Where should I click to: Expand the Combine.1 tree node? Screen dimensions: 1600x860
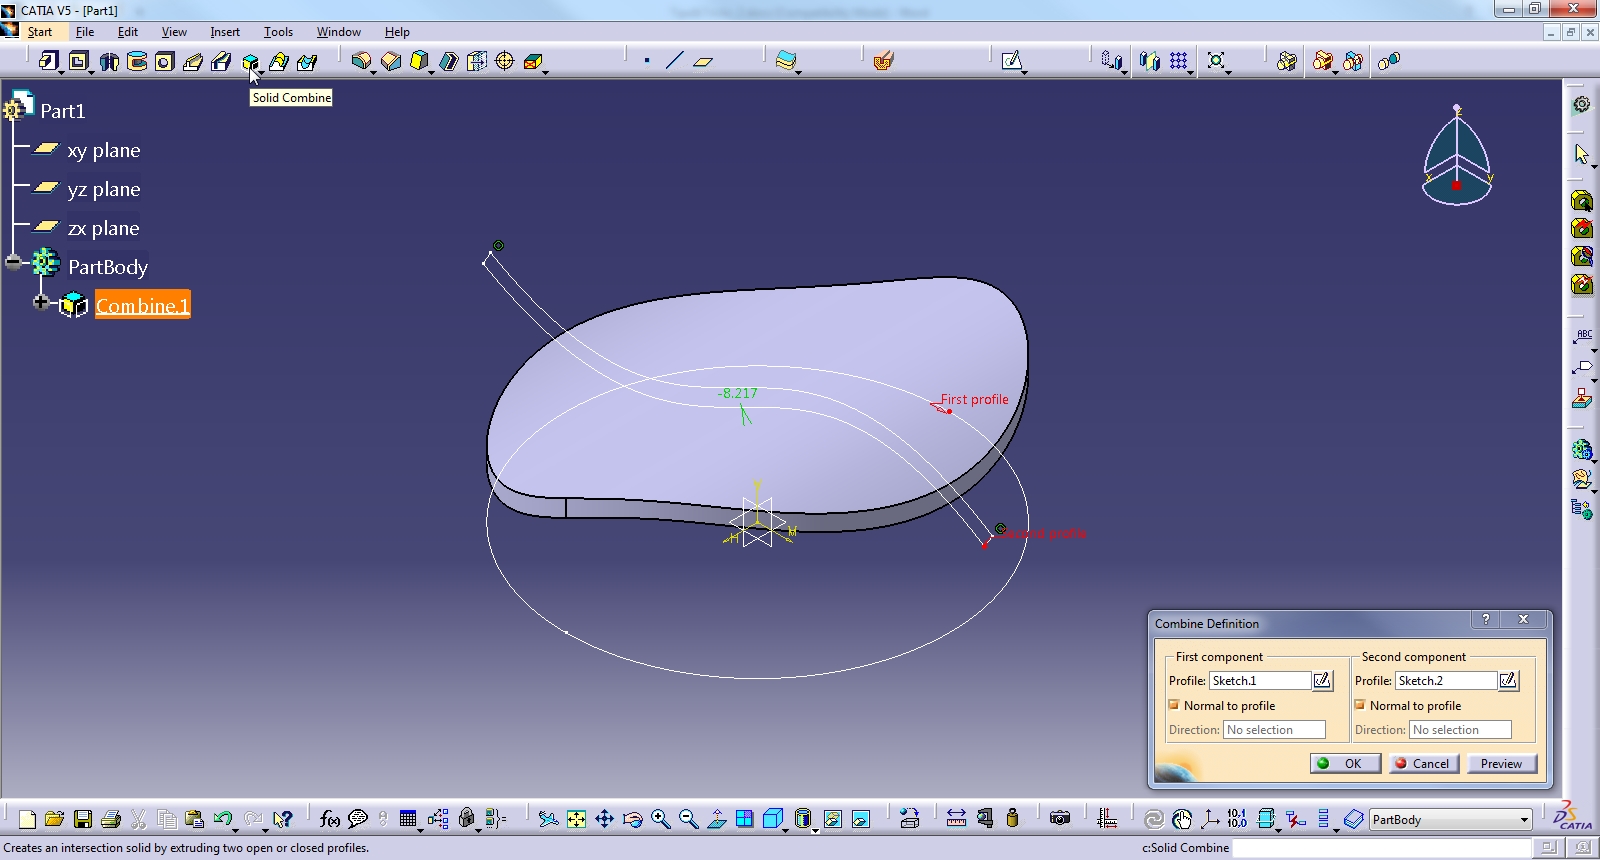[x=41, y=302]
